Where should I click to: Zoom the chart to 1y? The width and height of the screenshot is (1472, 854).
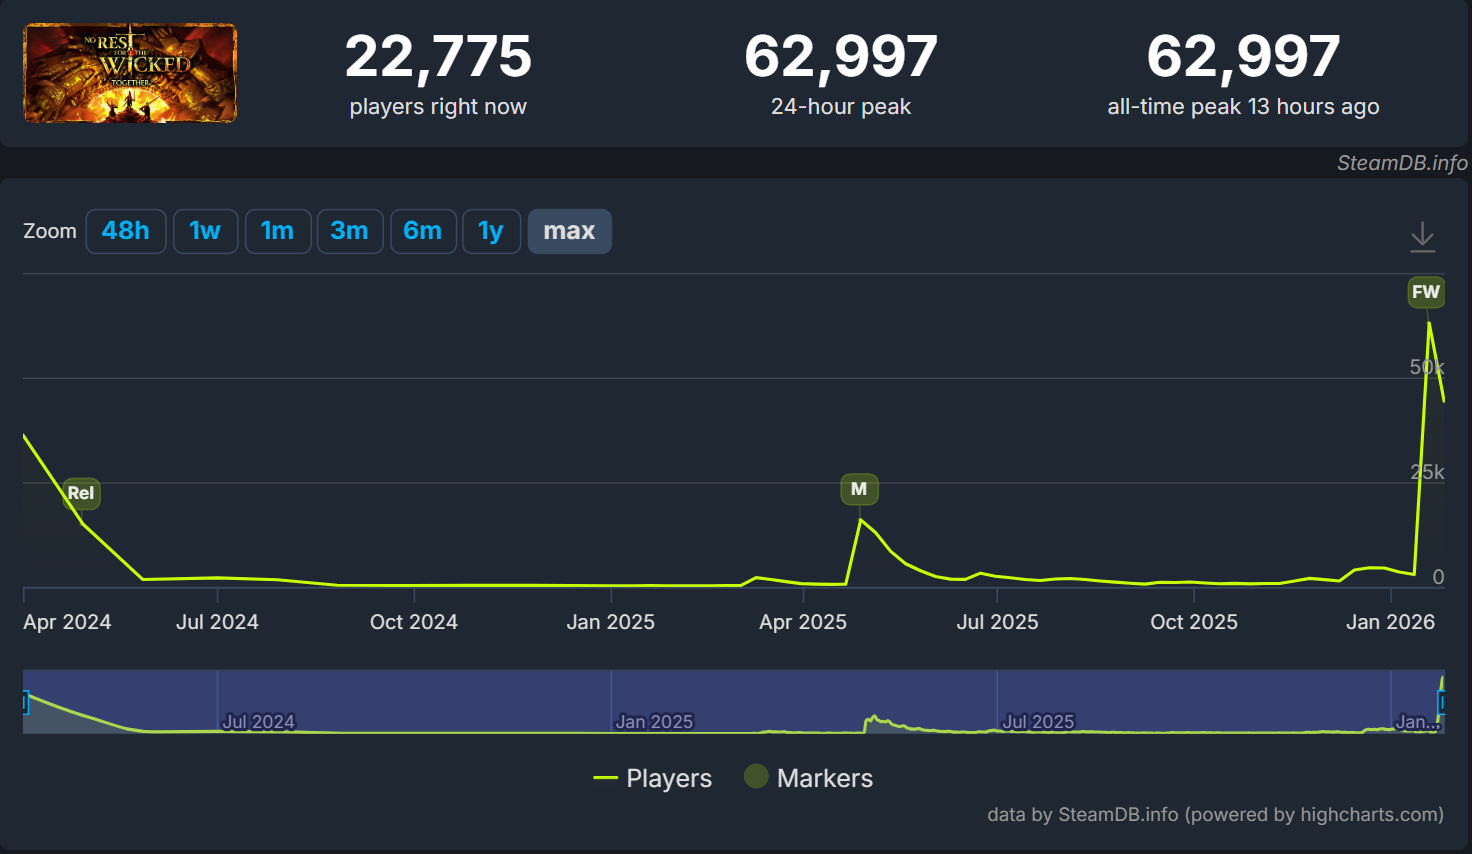coord(491,231)
